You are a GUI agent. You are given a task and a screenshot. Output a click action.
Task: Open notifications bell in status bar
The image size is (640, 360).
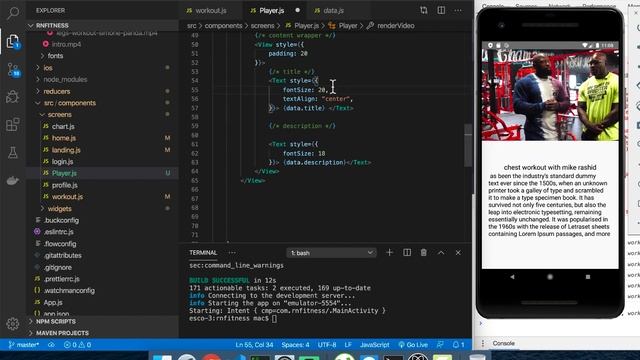pyautogui.click(x=458, y=345)
